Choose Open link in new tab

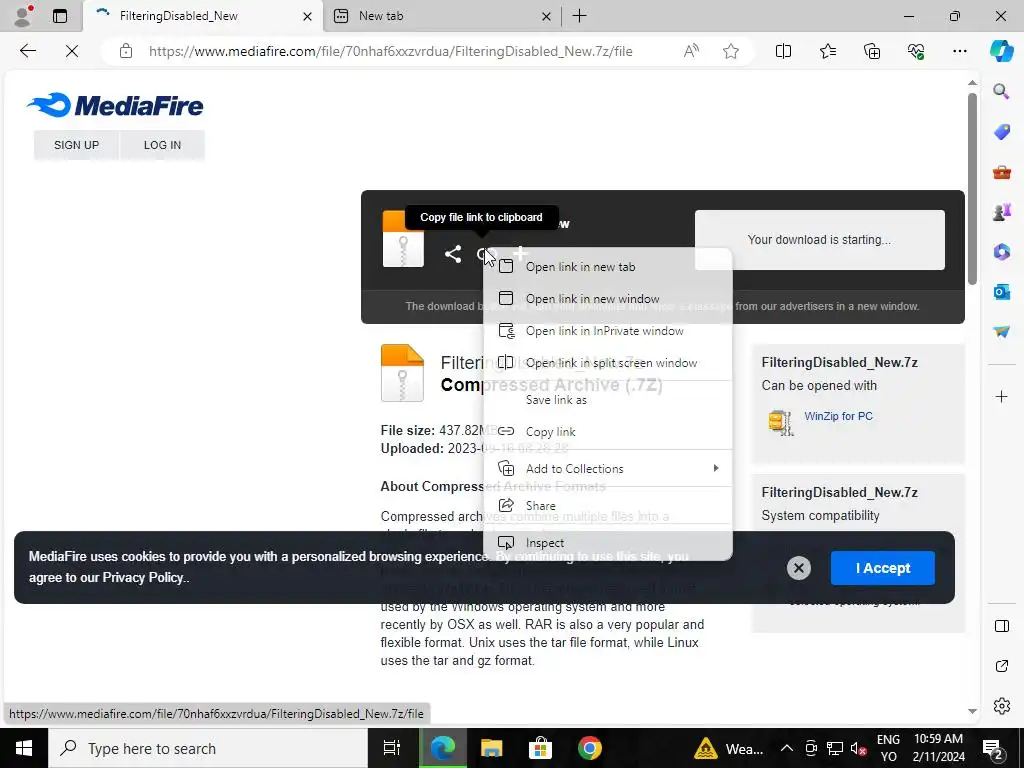point(607,266)
